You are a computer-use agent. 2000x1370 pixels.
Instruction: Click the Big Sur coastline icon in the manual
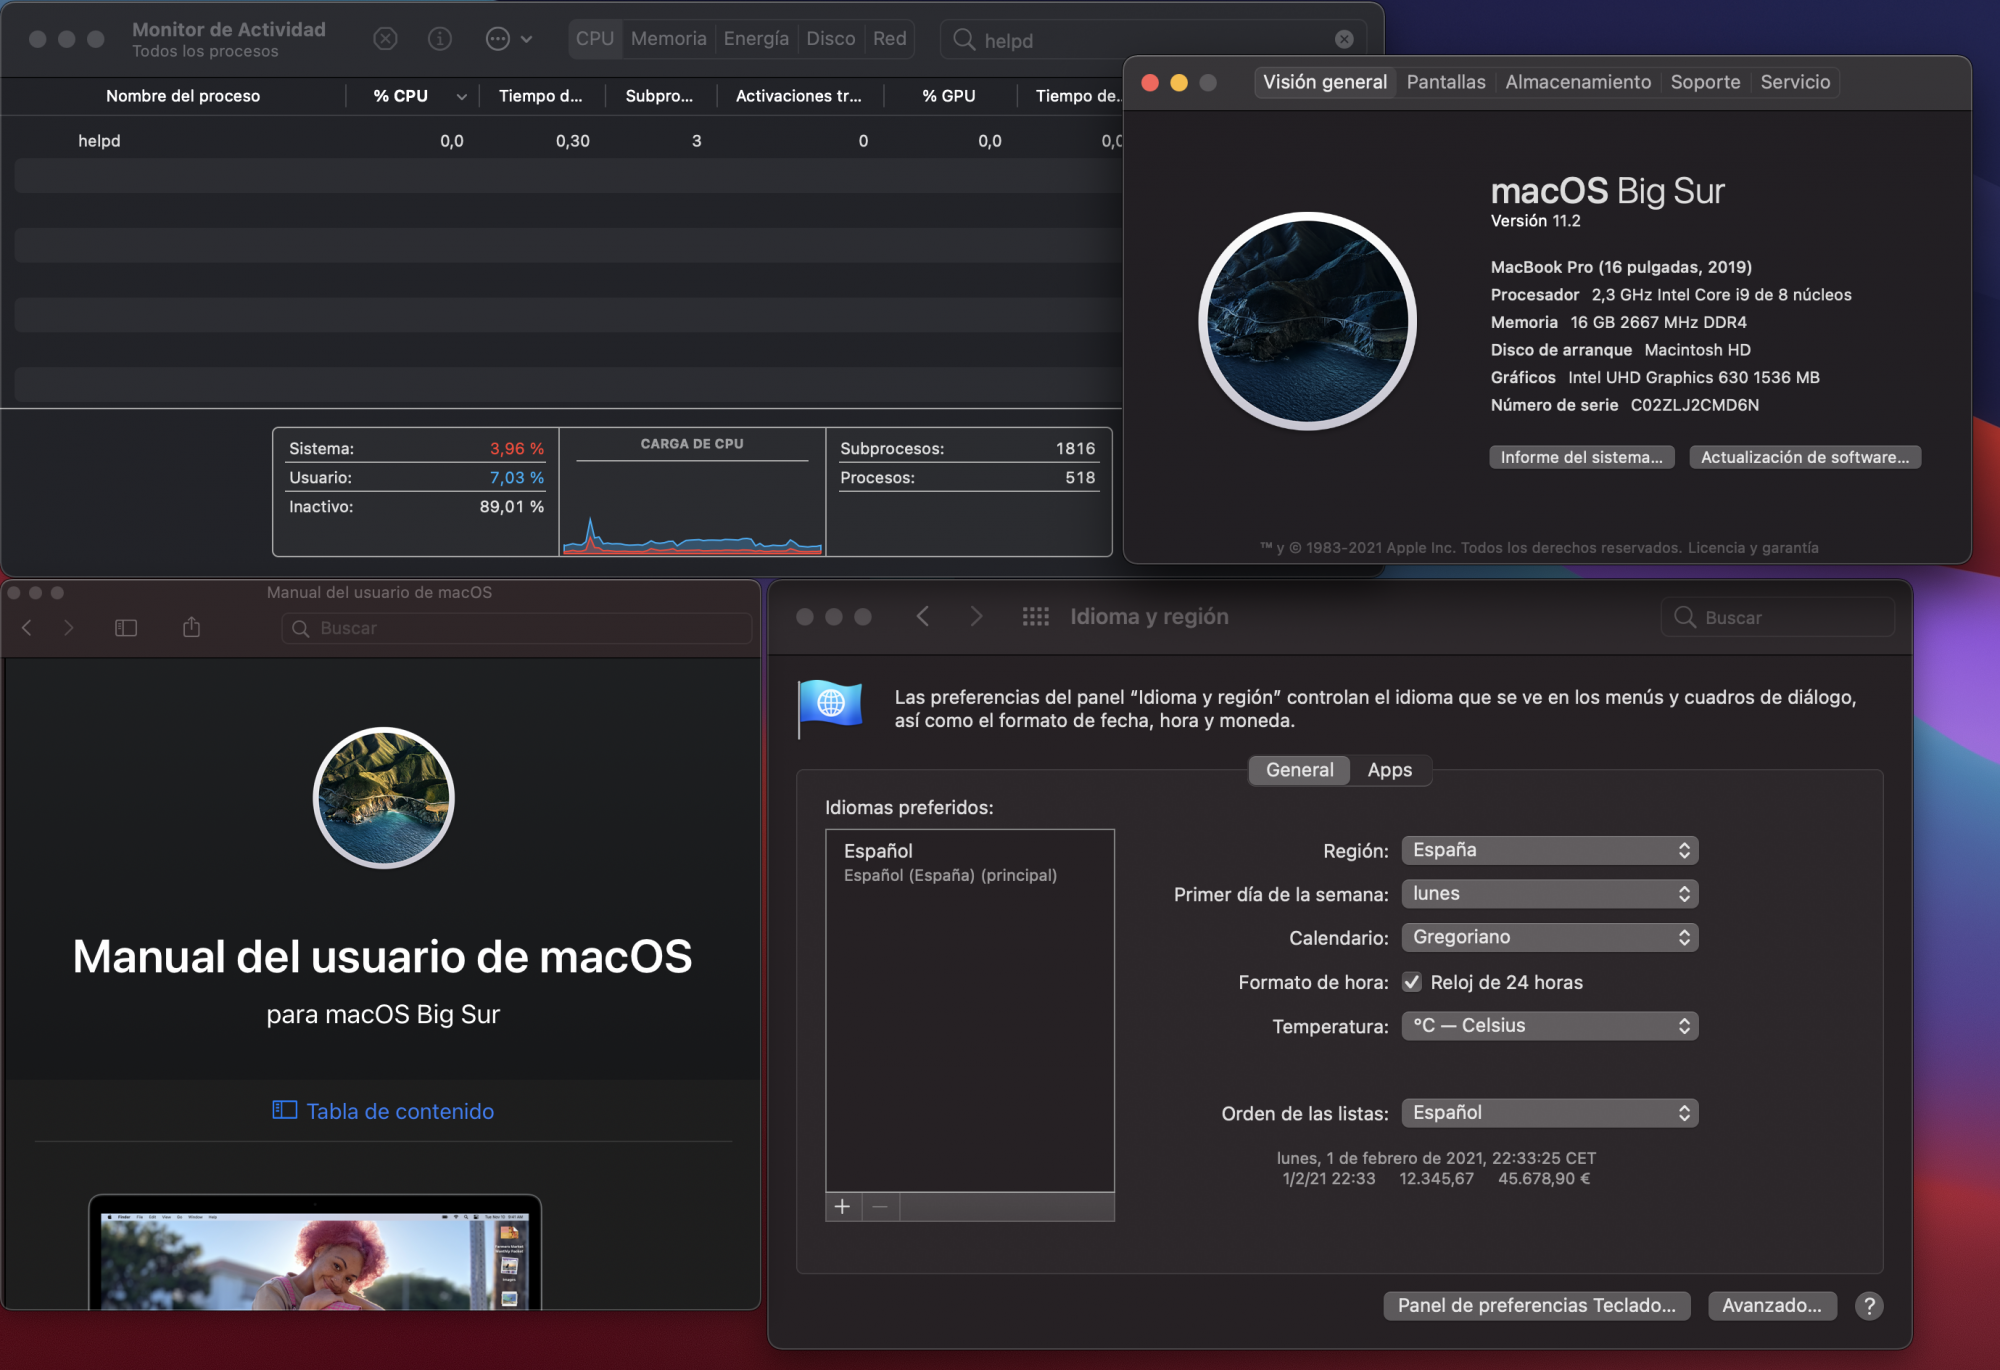(x=384, y=798)
